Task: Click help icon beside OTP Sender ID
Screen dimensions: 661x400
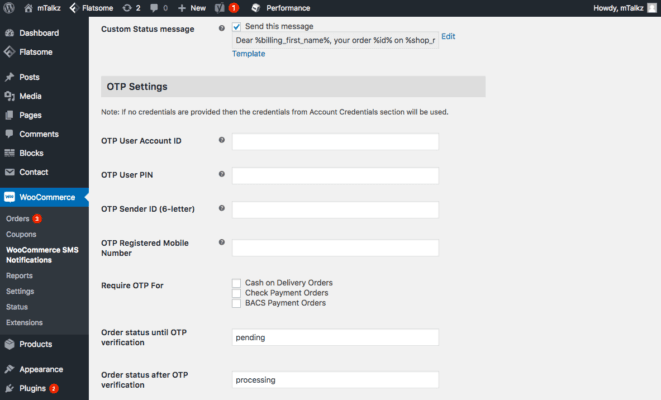Action: point(221,208)
